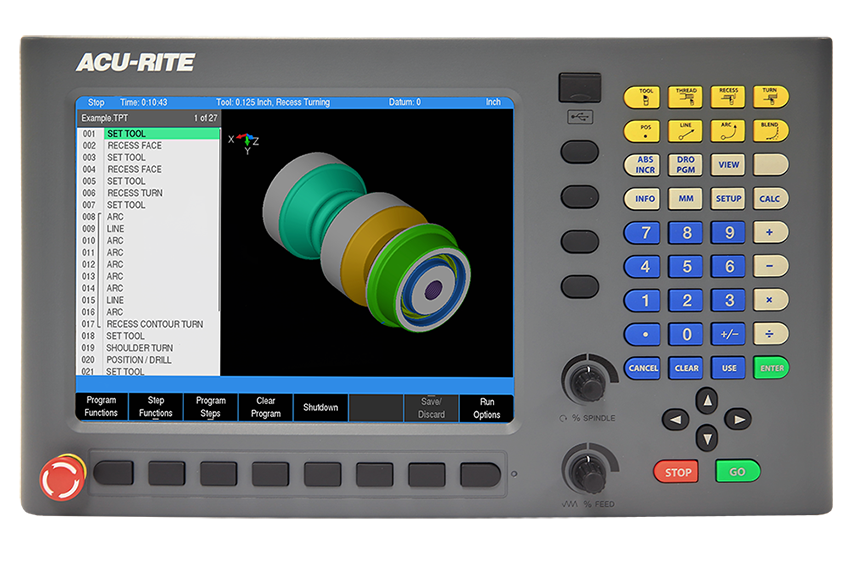Switch display with DRO/PGM key
Image resolution: width=850 pixels, height=567 pixels.
(x=686, y=165)
